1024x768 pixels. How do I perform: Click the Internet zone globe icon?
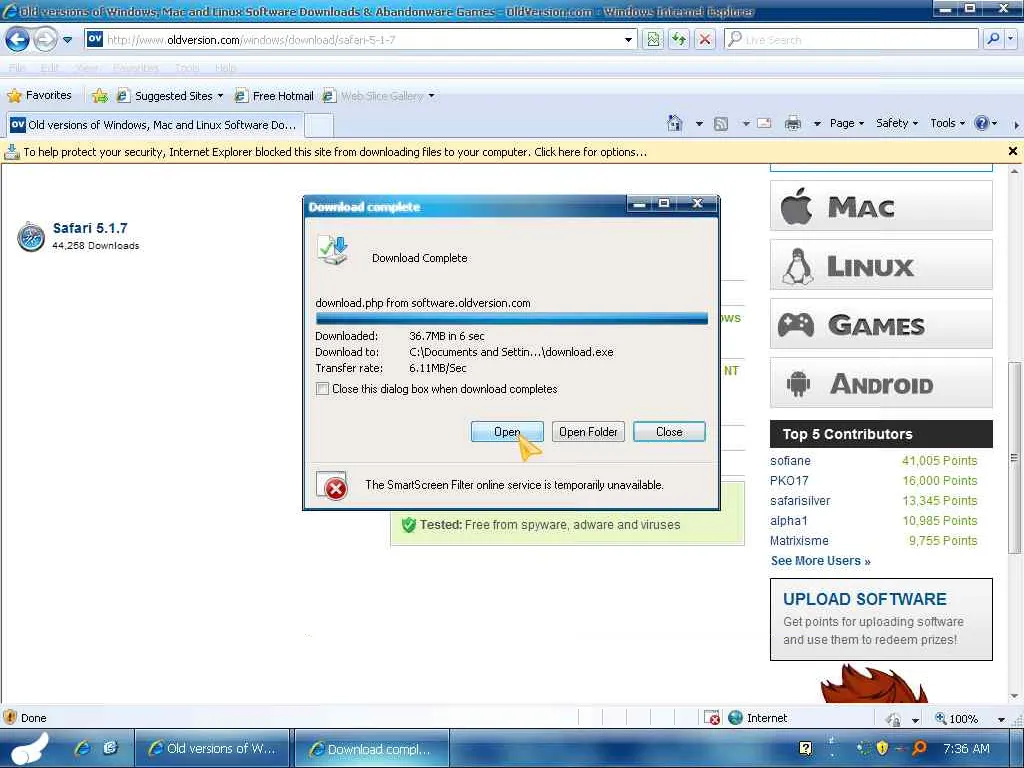735,718
